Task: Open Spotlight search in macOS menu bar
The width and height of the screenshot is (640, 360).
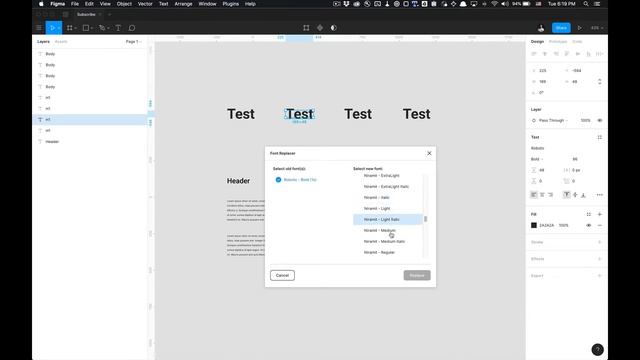Action: click(x=586, y=4)
